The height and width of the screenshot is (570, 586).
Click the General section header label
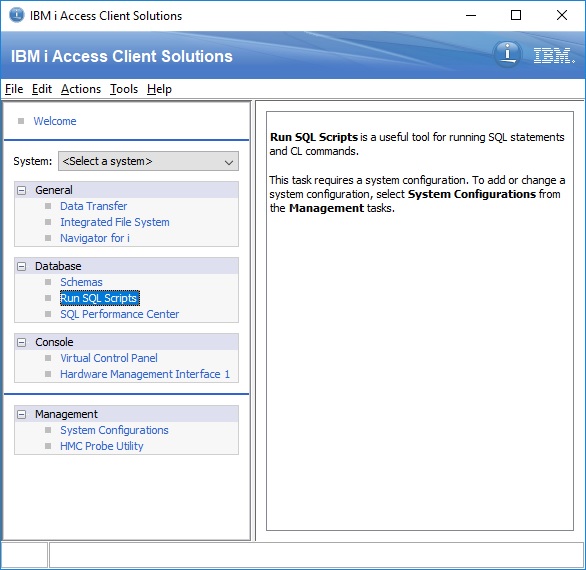coord(54,190)
